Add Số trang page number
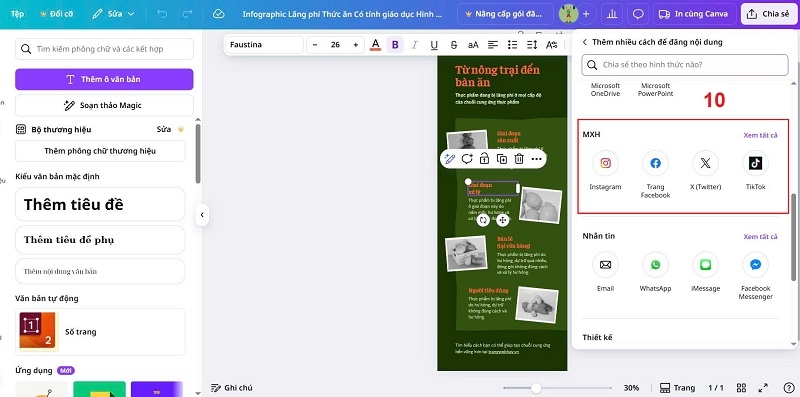The height and width of the screenshot is (397, 800). 100,332
